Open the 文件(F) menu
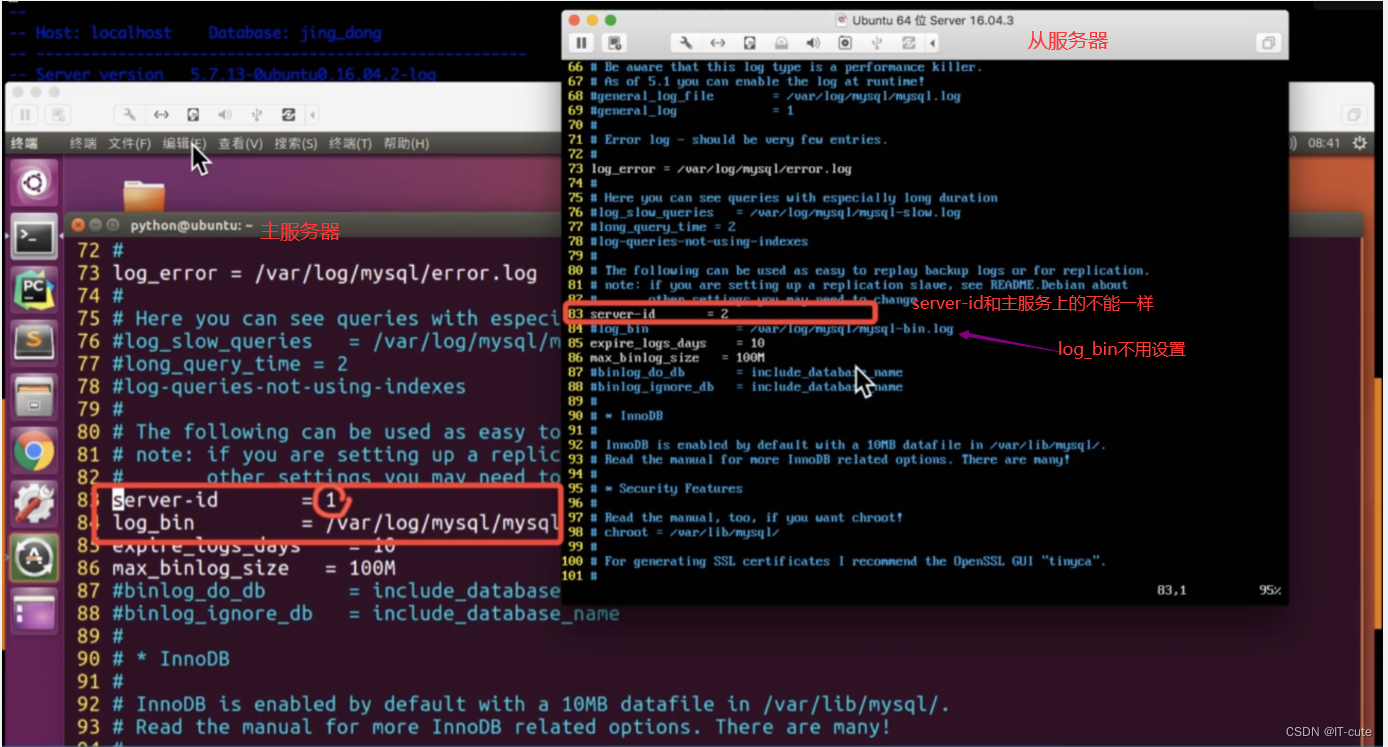 click(x=129, y=144)
